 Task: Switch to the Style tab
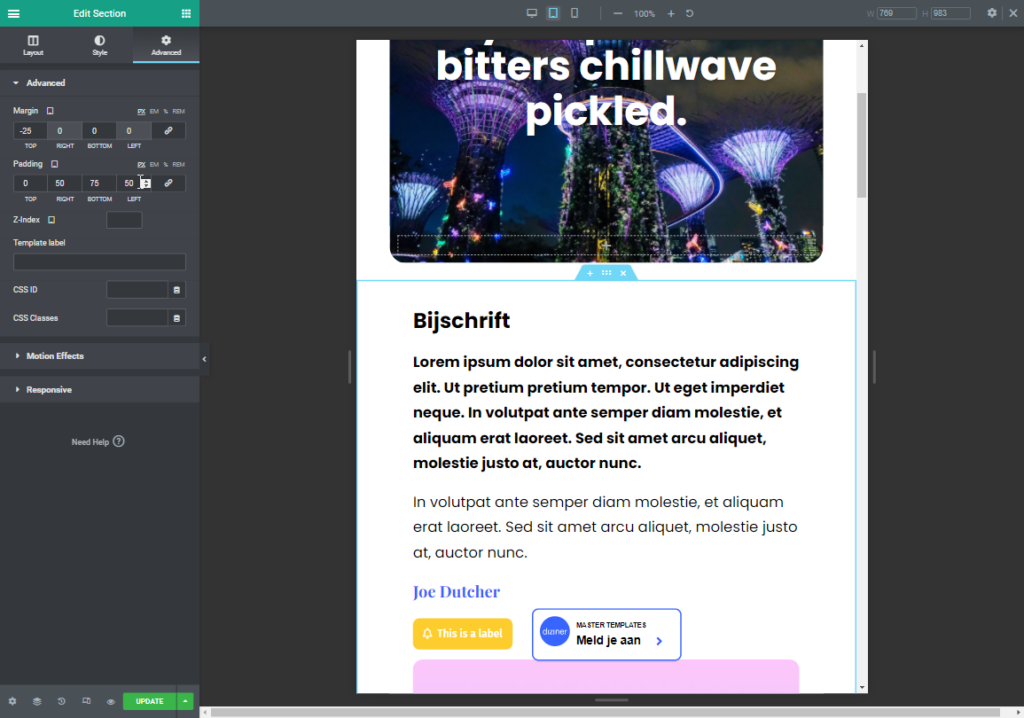tap(99, 45)
